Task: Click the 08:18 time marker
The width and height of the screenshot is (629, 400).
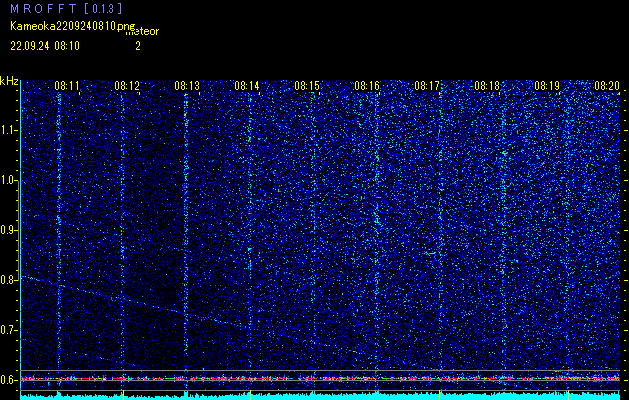Action: tap(487, 85)
